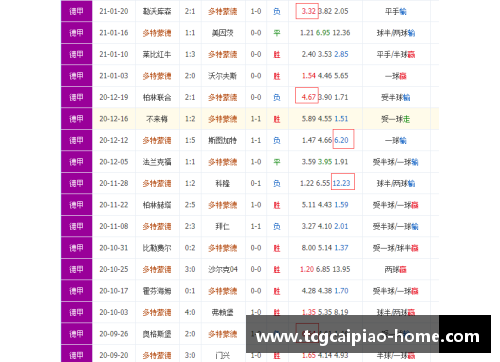
Task: Select the date cell 20-12-16
Action: [114, 119]
